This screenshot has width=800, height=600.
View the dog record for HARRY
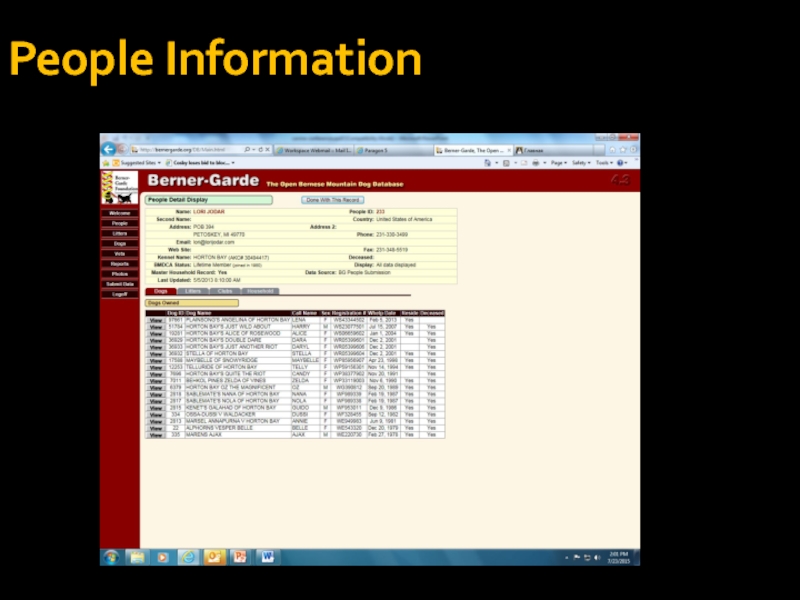pyautogui.click(x=156, y=326)
